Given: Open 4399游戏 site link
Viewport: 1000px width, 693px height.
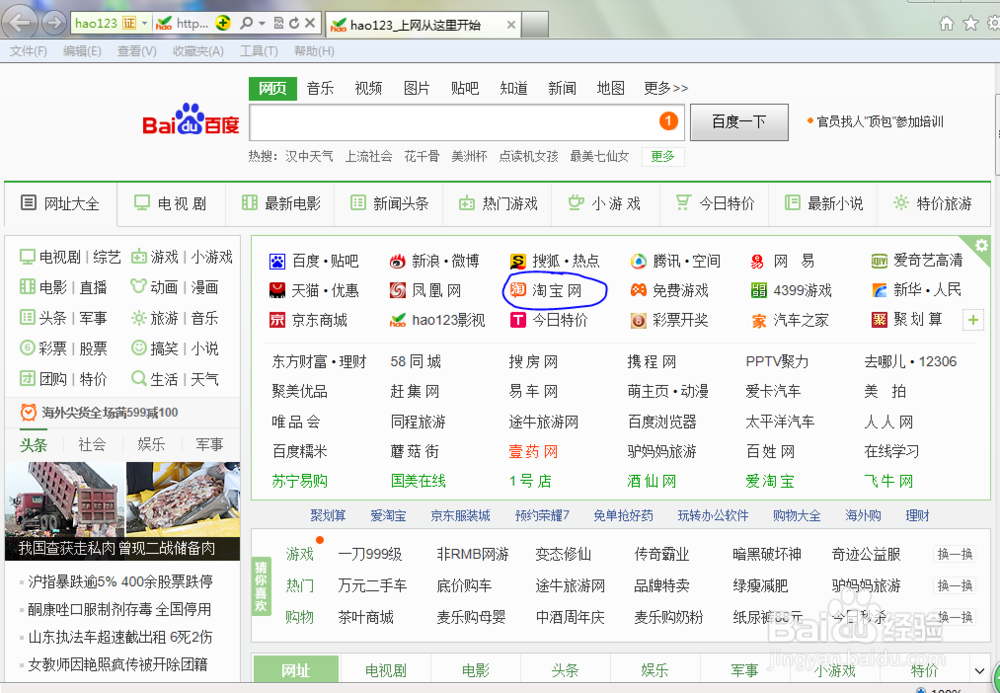Looking at the screenshot, I should pyautogui.click(x=791, y=291).
